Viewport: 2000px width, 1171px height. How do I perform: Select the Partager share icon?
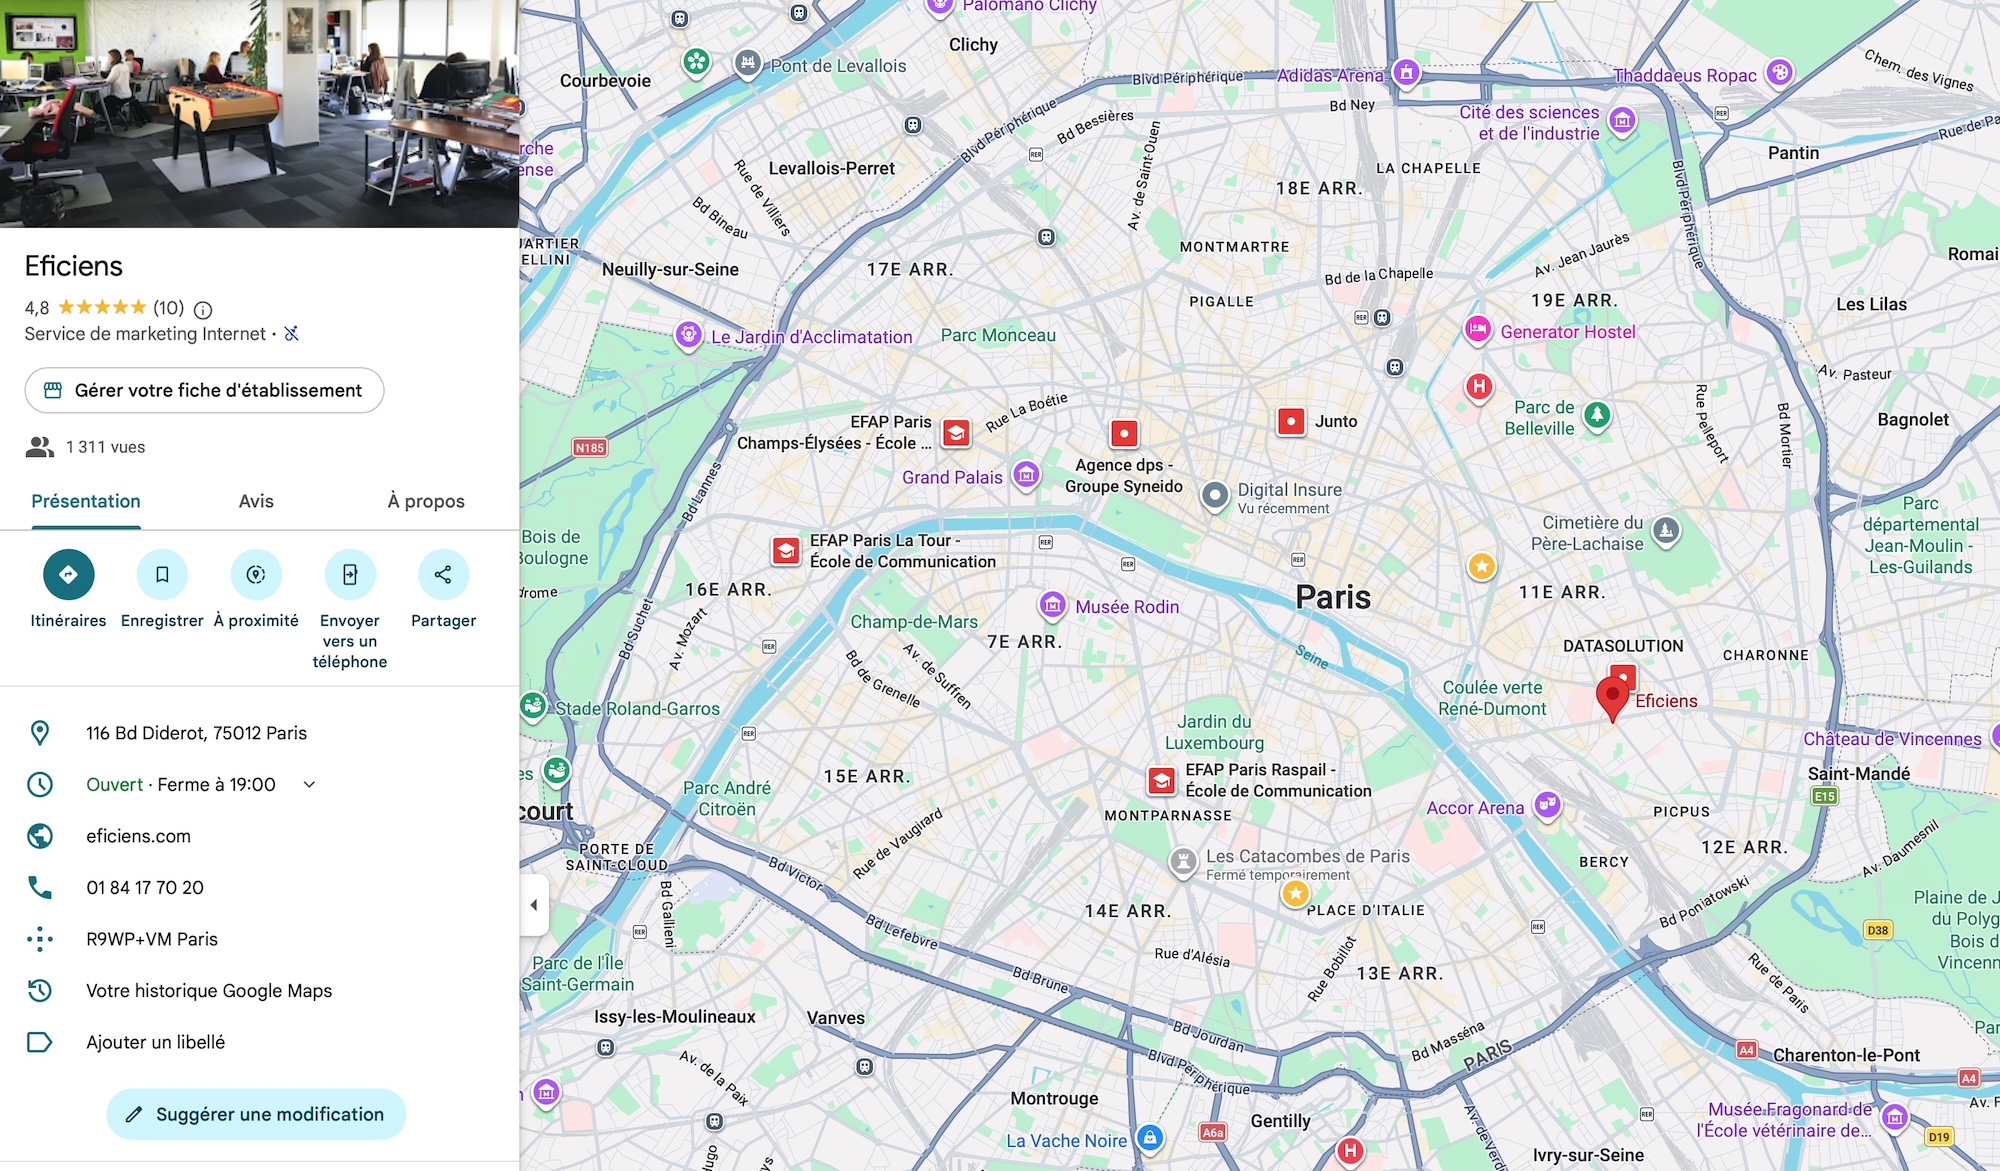[x=443, y=575]
